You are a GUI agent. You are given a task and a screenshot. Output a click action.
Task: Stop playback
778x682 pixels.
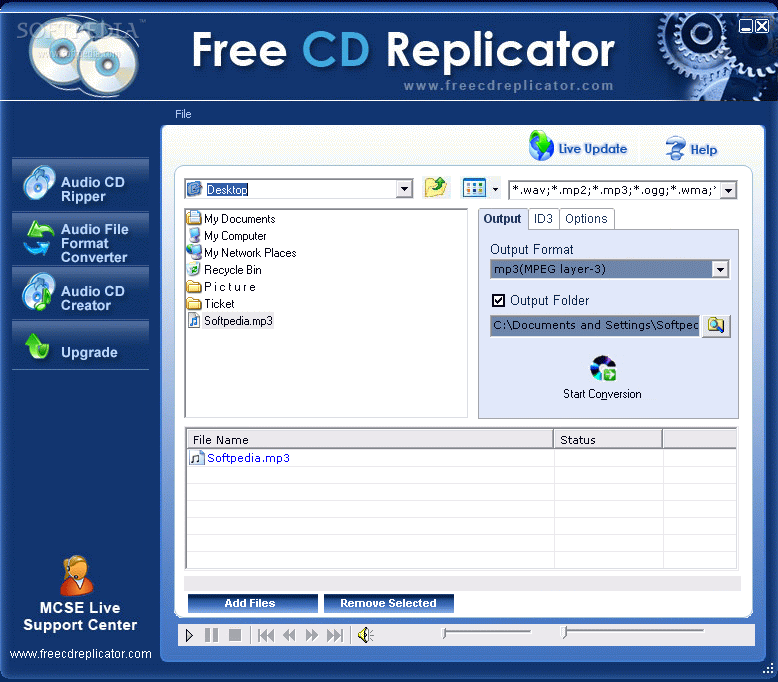click(x=235, y=635)
